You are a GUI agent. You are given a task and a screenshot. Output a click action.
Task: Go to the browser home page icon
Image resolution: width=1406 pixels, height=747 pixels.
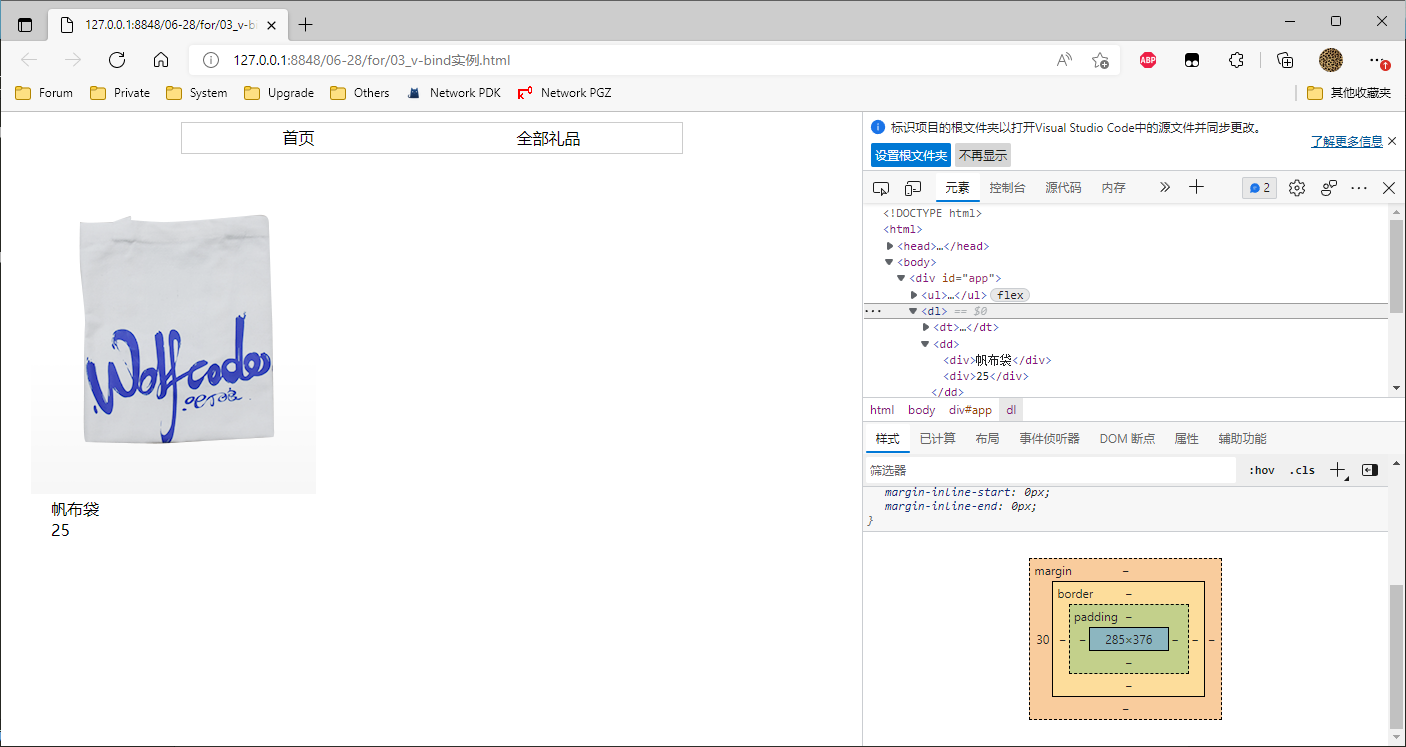161,60
